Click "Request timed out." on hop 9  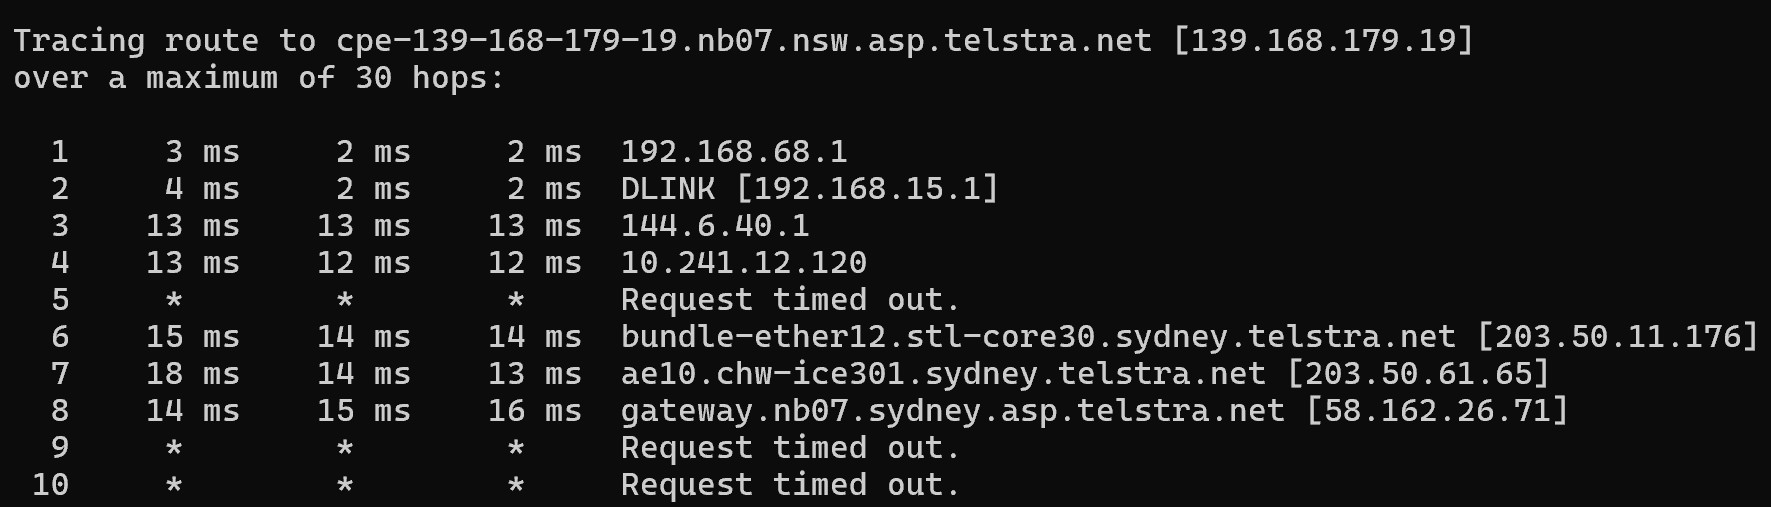790,448
